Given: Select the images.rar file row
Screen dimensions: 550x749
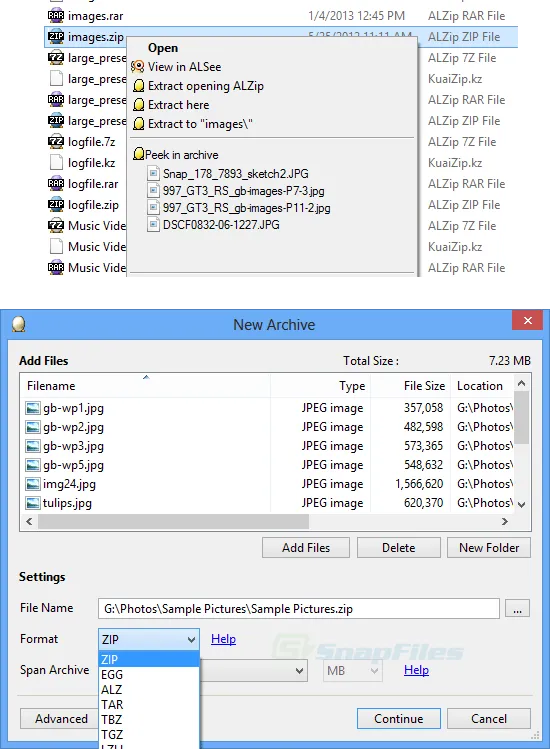Looking at the screenshot, I should point(281,16).
